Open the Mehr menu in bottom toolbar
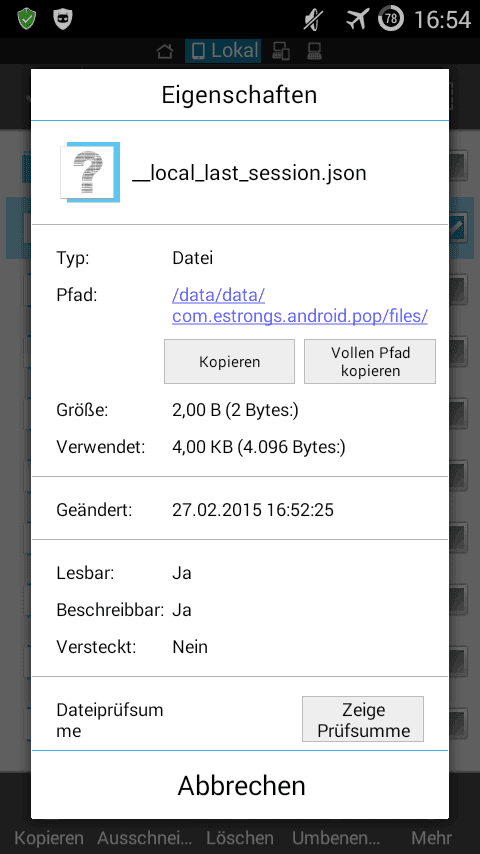This screenshot has width=480, height=854. 432,838
